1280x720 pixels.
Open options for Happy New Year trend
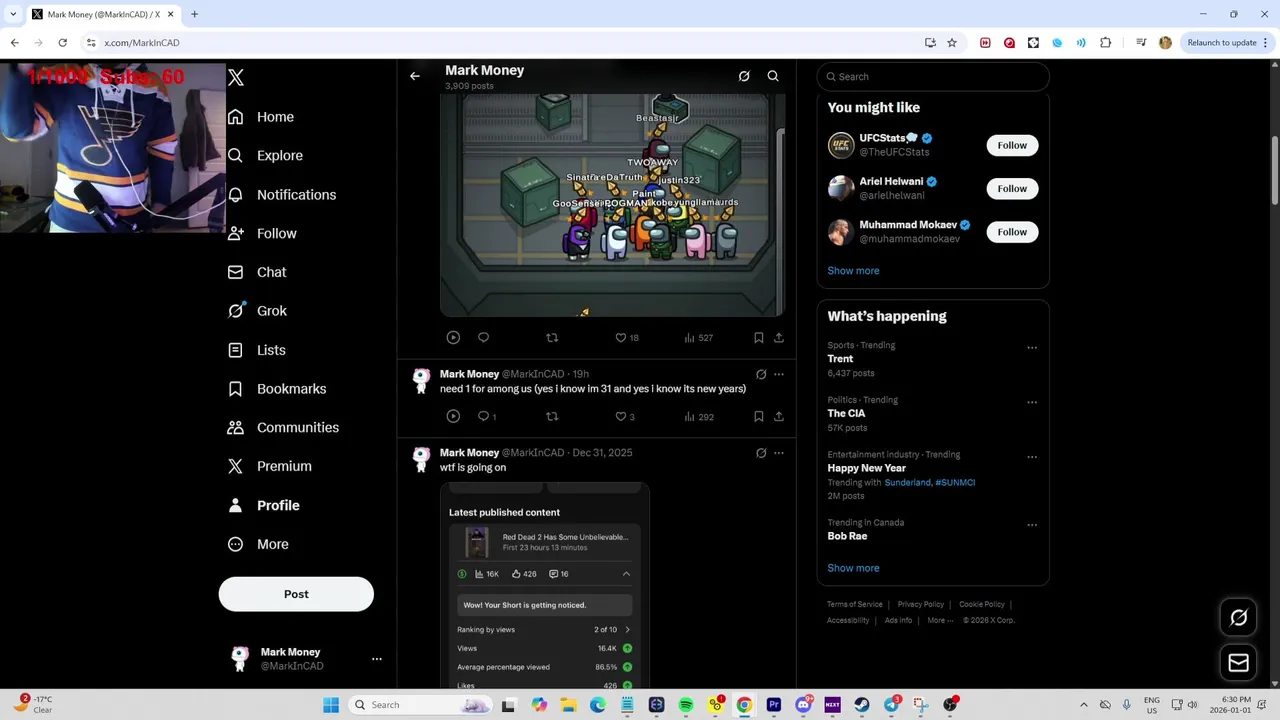1032,457
